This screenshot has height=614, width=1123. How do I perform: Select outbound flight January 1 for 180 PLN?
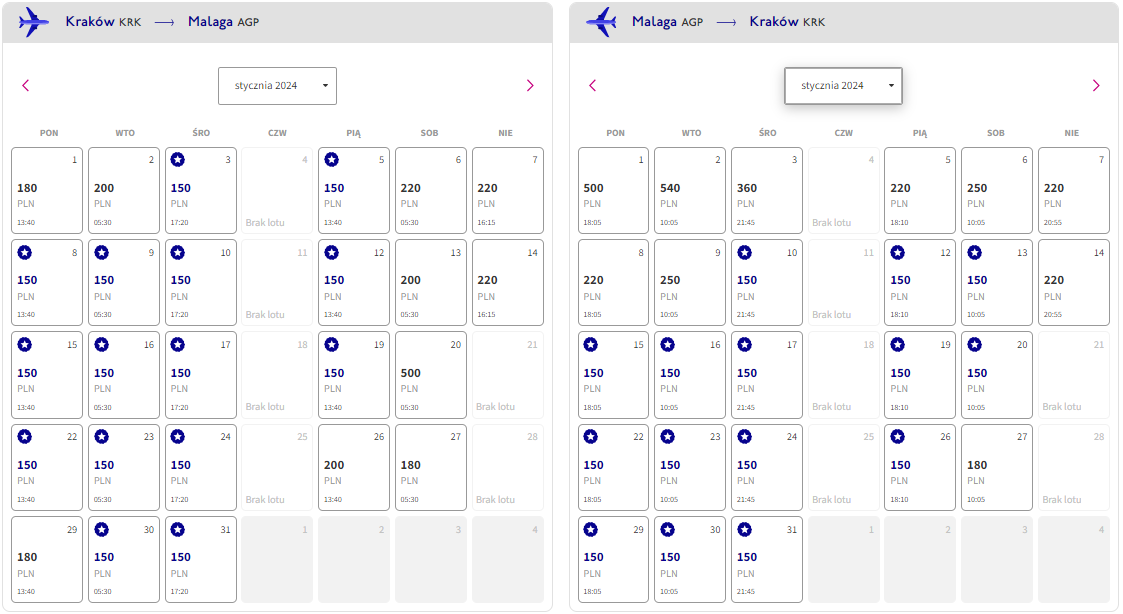point(47,191)
